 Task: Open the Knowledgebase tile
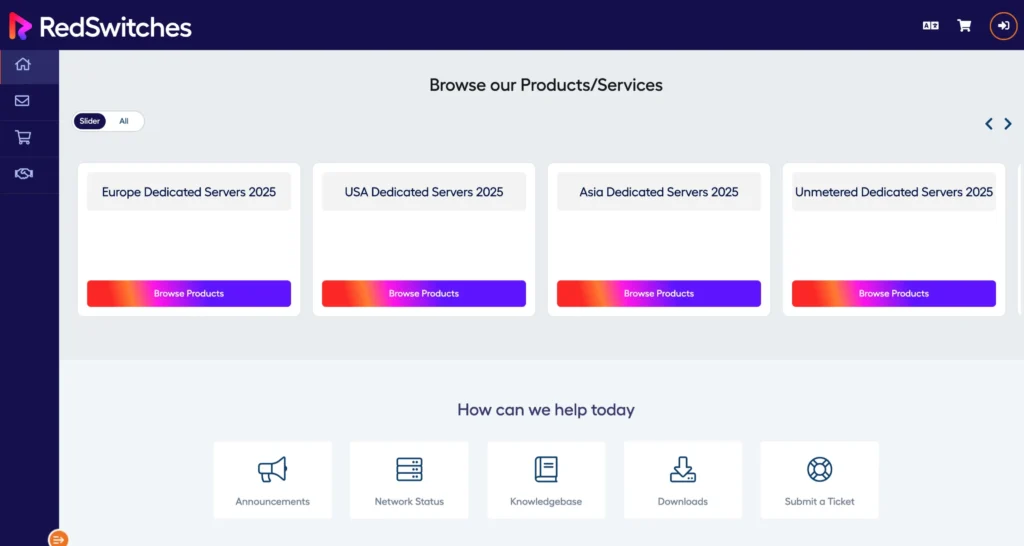pyautogui.click(x=546, y=480)
